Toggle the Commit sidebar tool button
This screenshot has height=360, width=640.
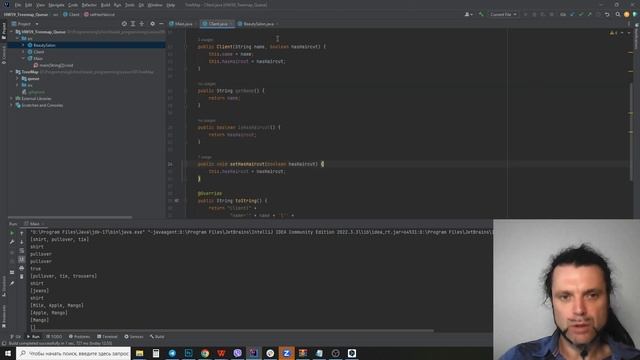click(x=4, y=55)
